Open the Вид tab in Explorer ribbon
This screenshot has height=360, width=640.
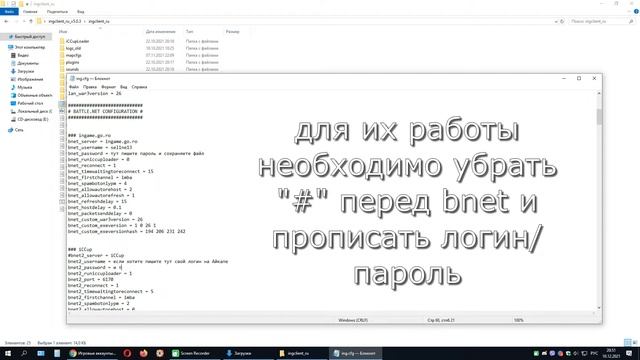[81, 12]
